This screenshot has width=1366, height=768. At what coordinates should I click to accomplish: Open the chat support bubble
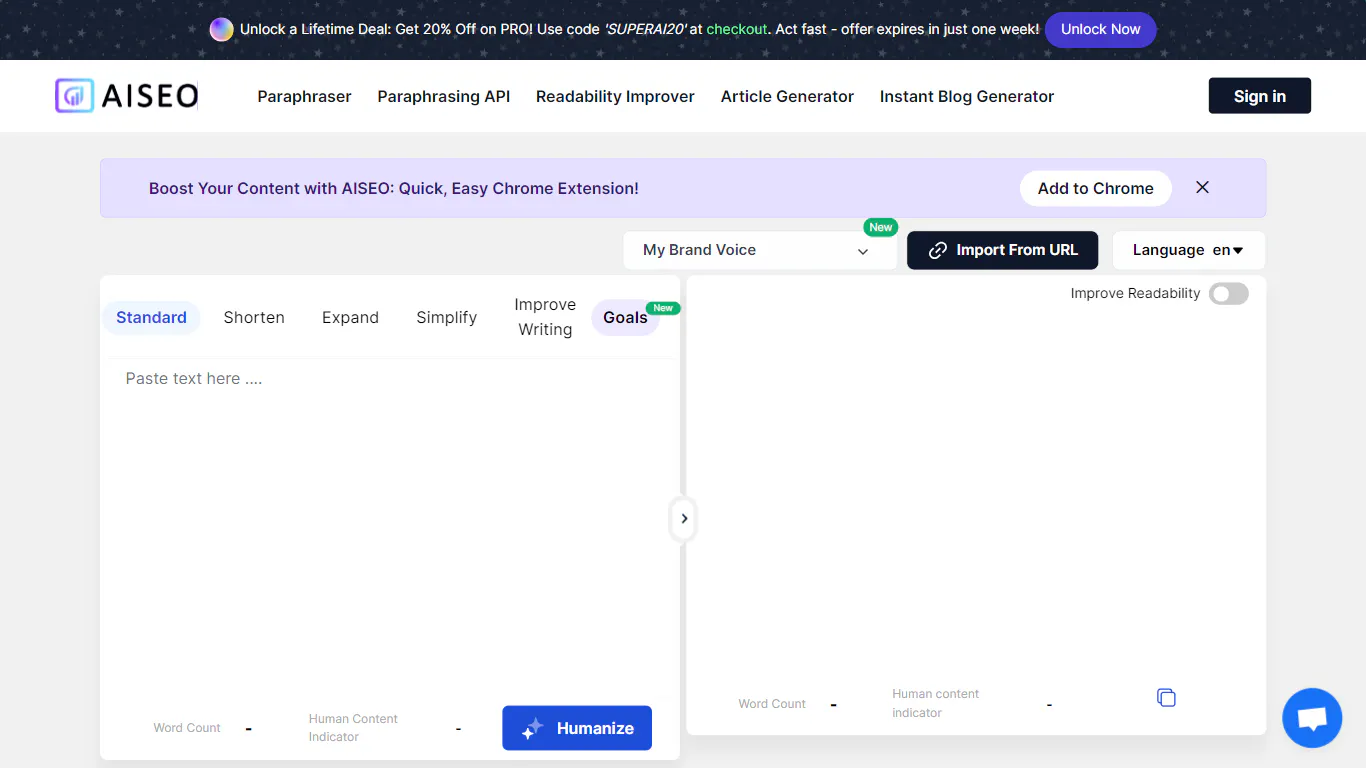1312,717
